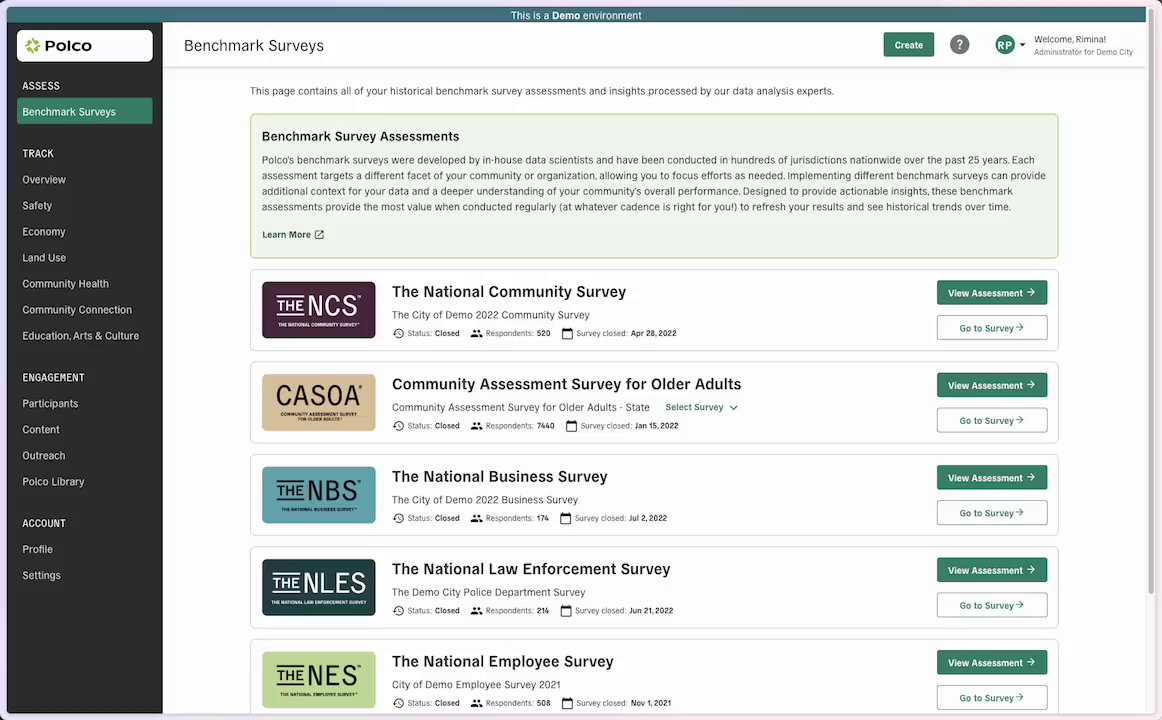Click the NBS survey logo thumbnail
This screenshot has width=1162, height=720.
319,496
